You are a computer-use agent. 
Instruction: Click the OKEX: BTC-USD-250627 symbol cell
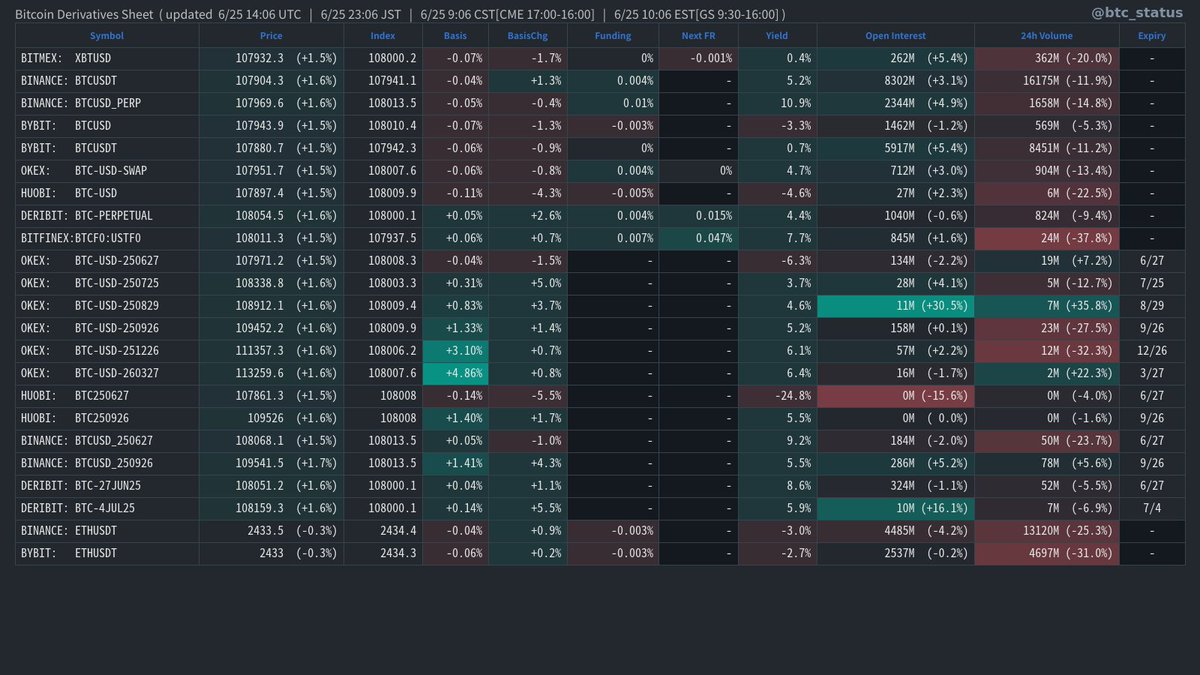click(x=107, y=261)
